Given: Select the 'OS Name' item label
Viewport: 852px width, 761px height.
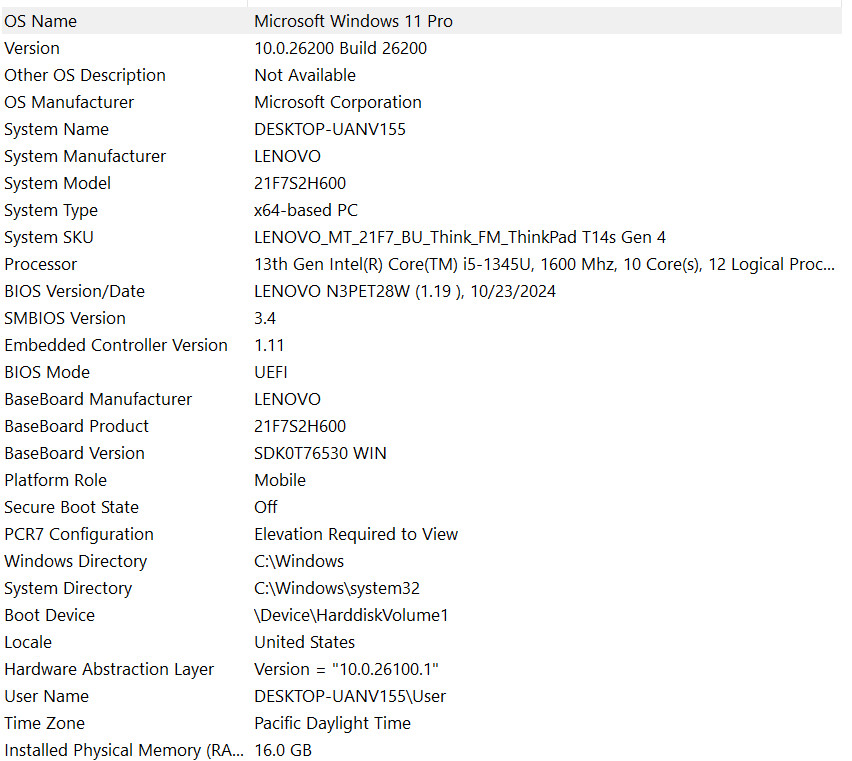Looking at the screenshot, I should click(40, 21).
